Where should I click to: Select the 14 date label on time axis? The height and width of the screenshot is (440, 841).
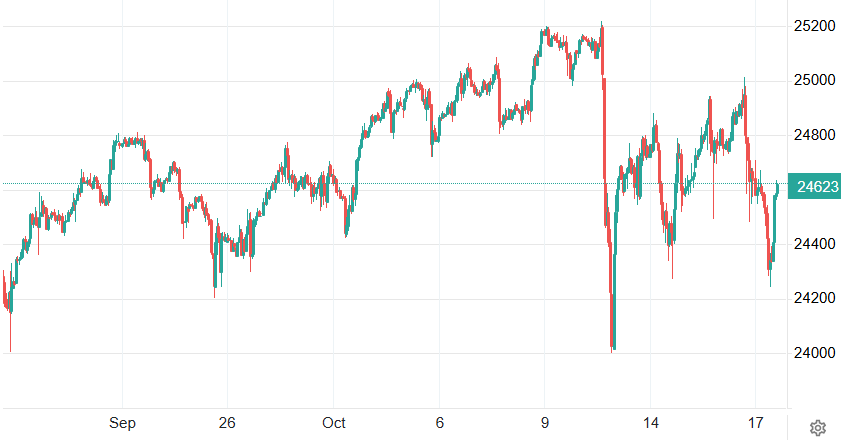[x=651, y=423]
